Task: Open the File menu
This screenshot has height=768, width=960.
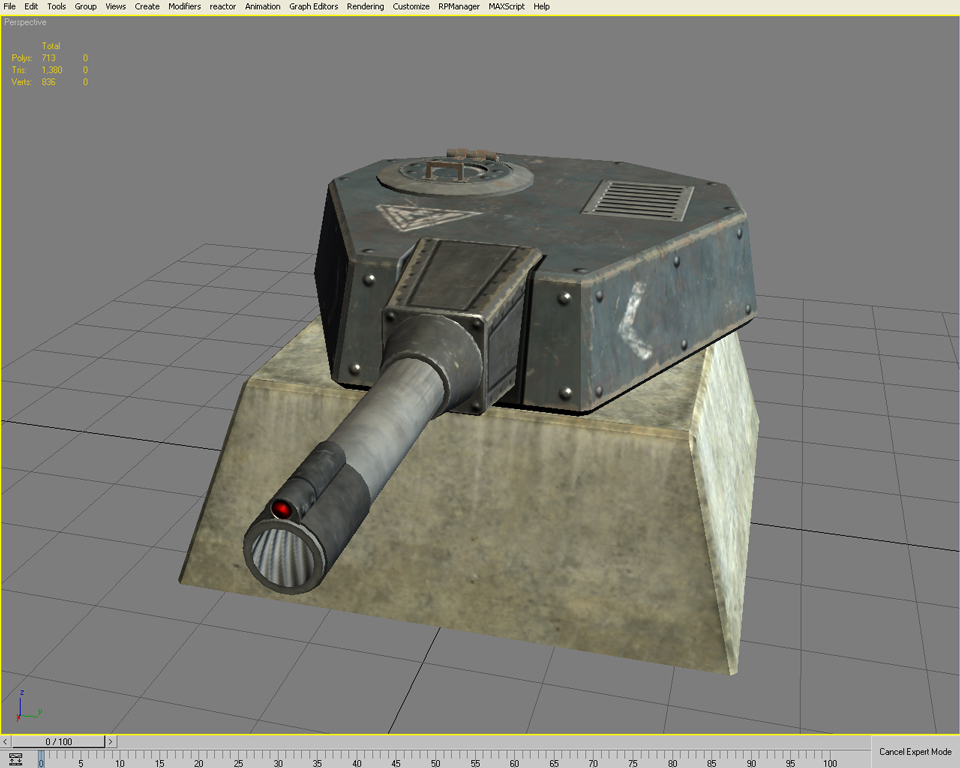Action: point(9,6)
